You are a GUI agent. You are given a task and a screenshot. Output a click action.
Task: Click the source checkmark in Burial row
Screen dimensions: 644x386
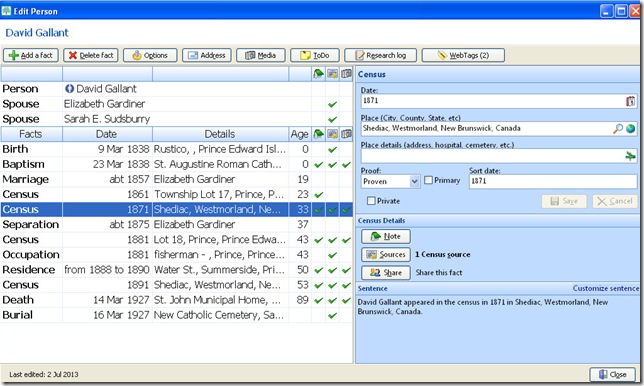pyautogui.click(x=332, y=315)
